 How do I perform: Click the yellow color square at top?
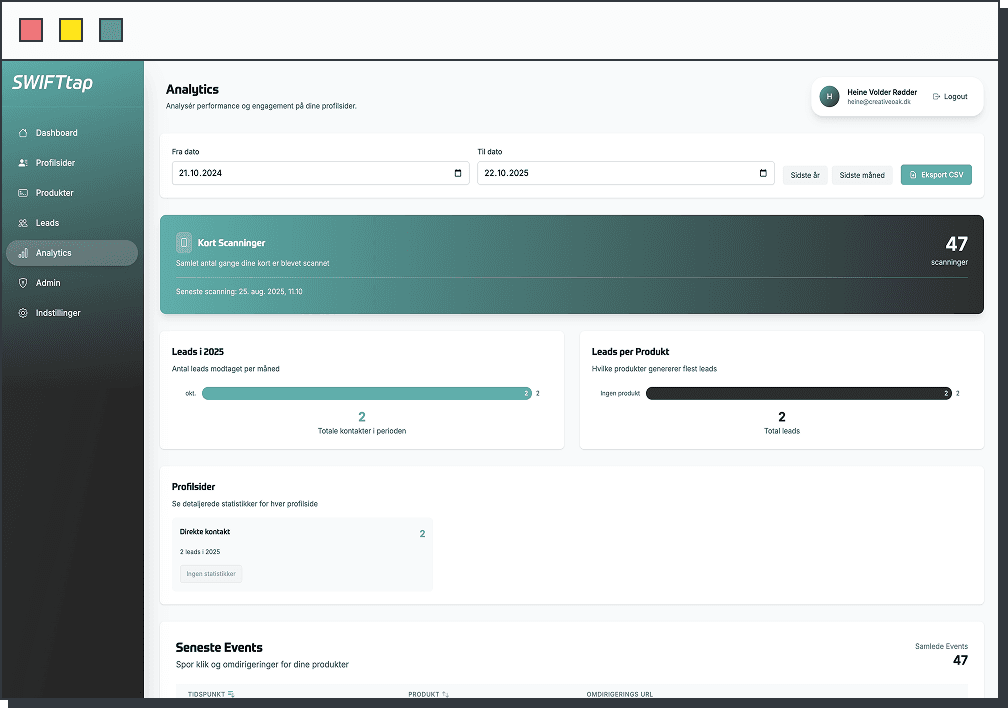point(71,30)
